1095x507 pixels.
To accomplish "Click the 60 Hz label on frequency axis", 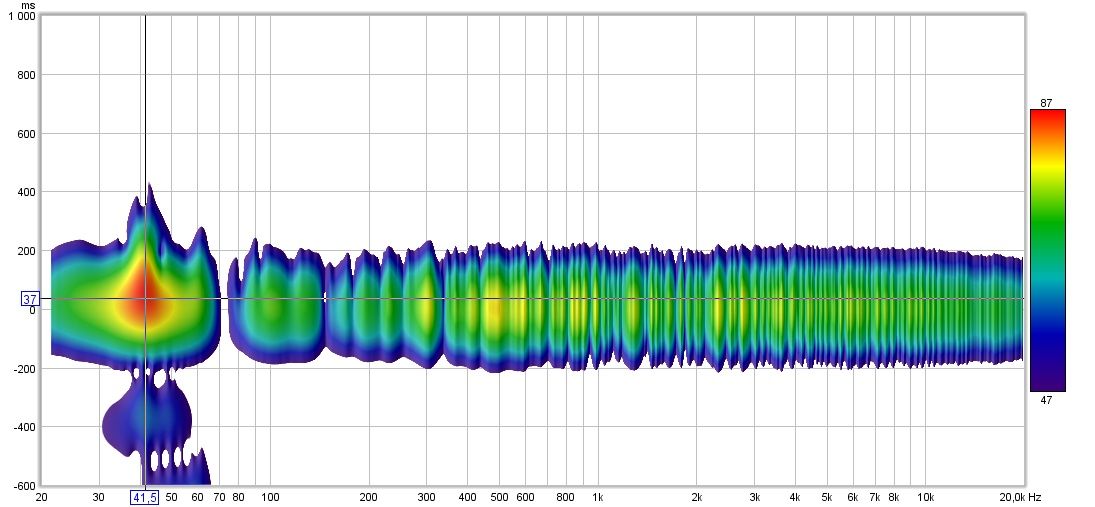I will coord(198,497).
